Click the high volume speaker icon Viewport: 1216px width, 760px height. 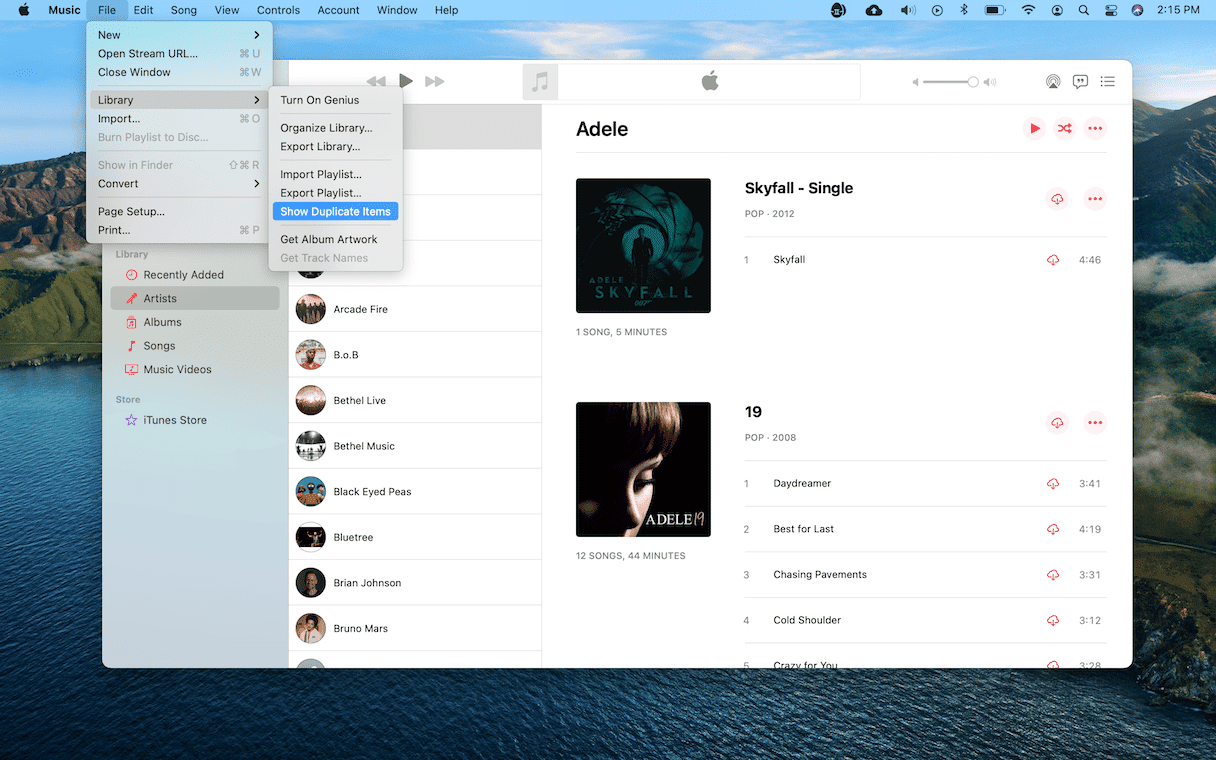pos(989,82)
